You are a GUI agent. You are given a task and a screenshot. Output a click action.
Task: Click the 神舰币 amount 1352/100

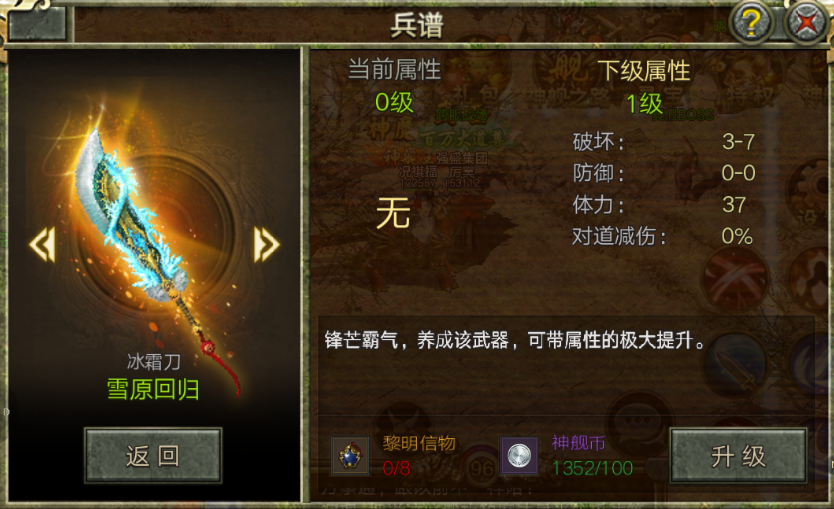point(592,469)
